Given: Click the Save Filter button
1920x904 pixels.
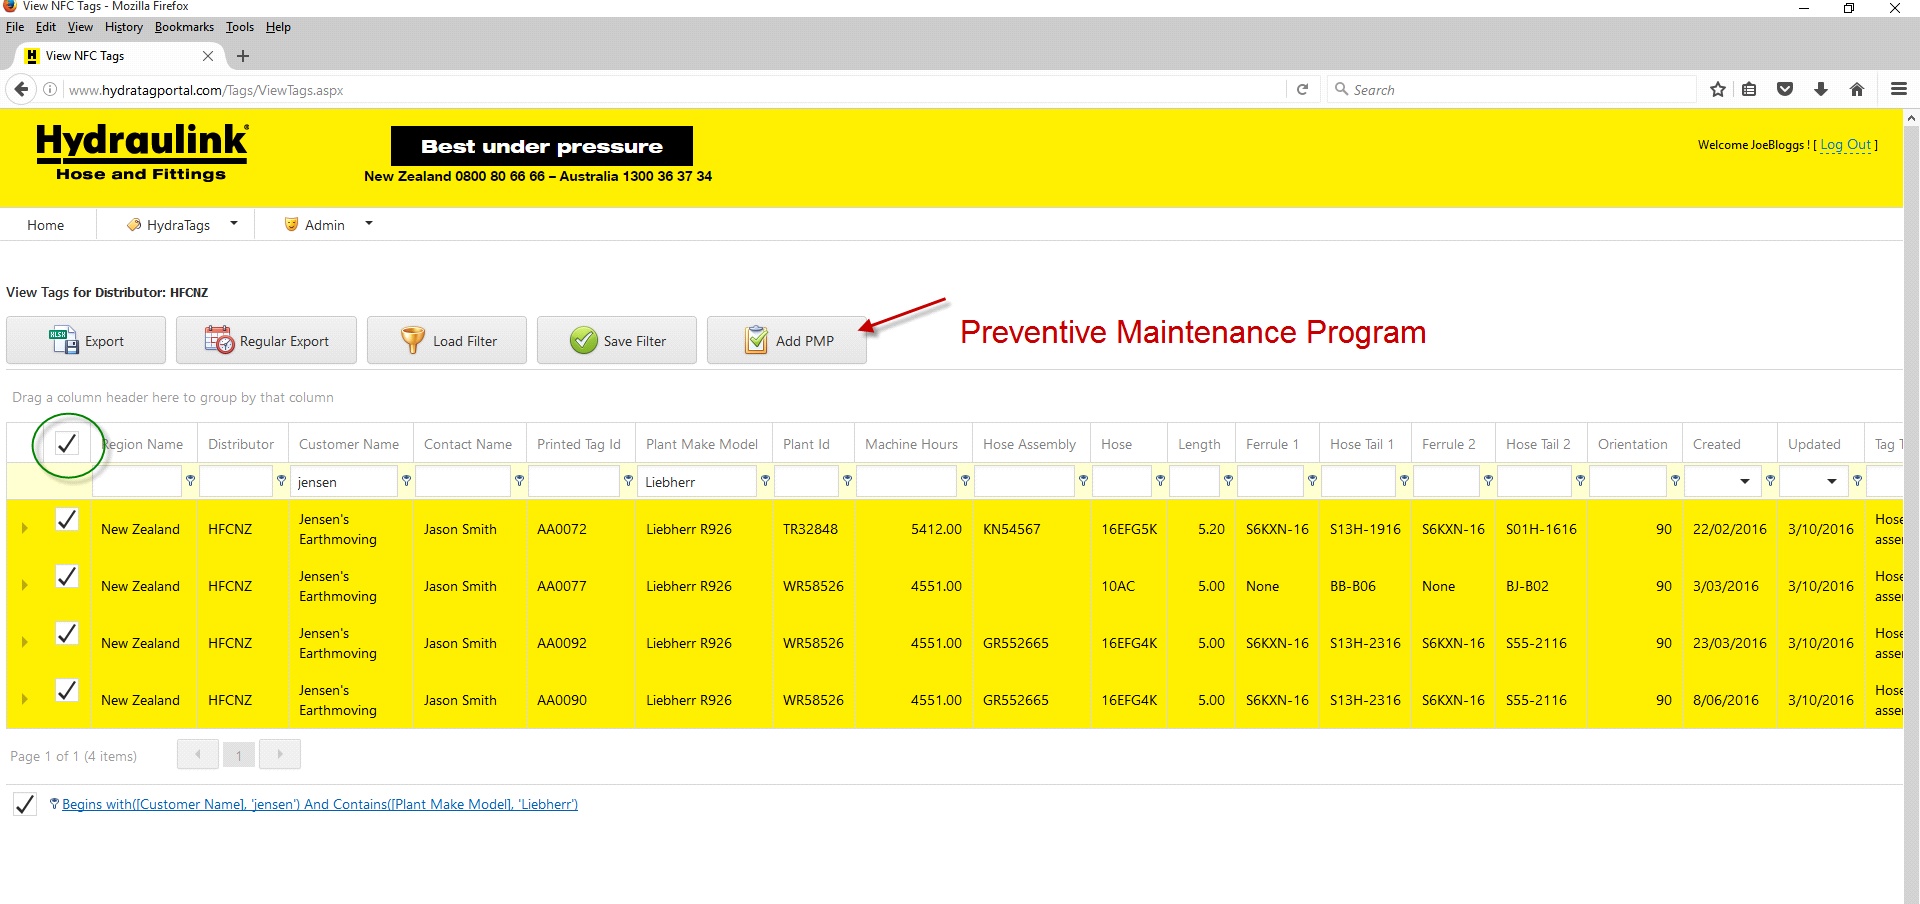Looking at the screenshot, I should tap(617, 340).
